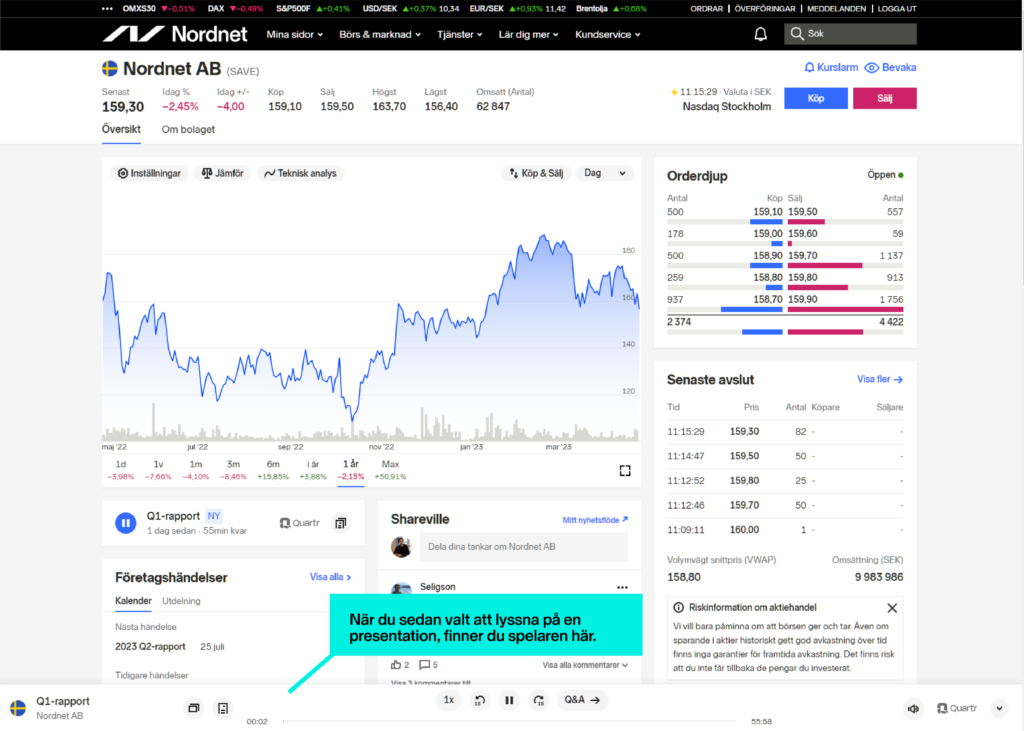Pause playback in the bottom player
1024x731 pixels.
tap(509, 700)
